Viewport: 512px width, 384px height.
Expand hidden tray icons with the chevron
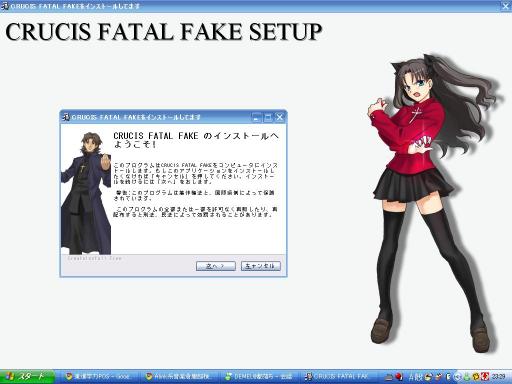click(x=457, y=377)
